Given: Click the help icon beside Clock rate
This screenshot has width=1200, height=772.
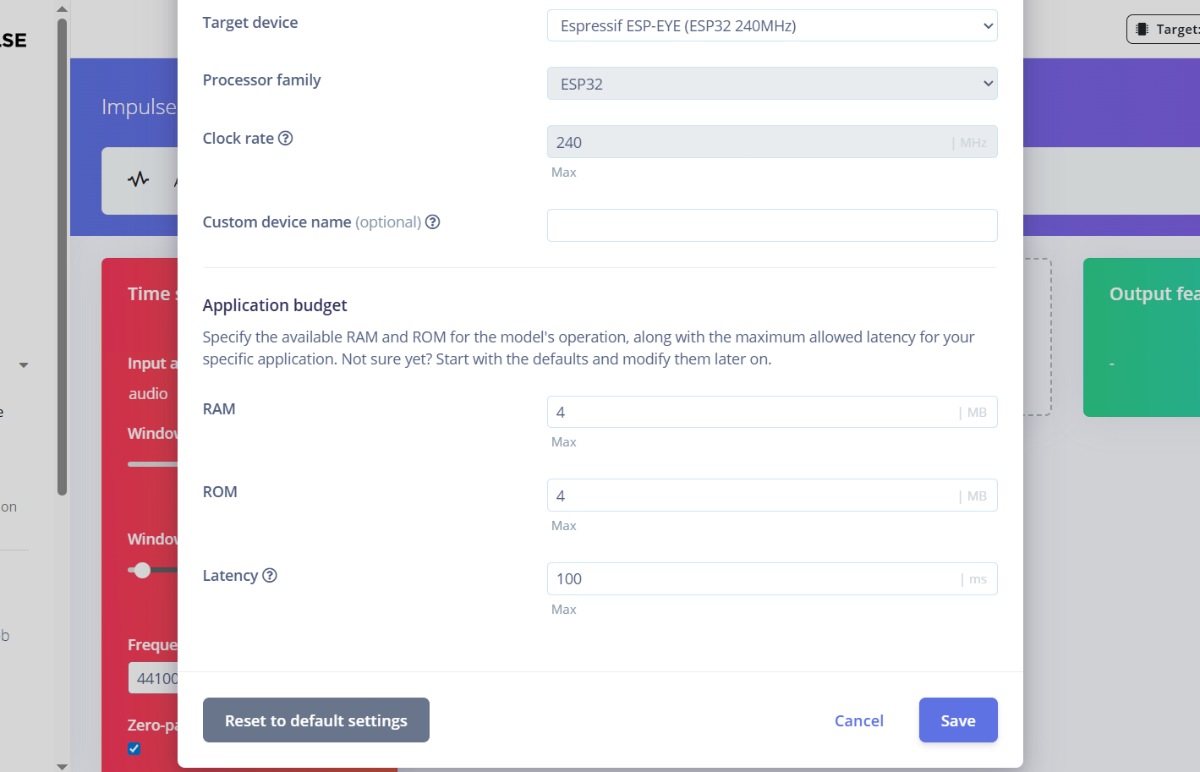Looking at the screenshot, I should (285, 139).
